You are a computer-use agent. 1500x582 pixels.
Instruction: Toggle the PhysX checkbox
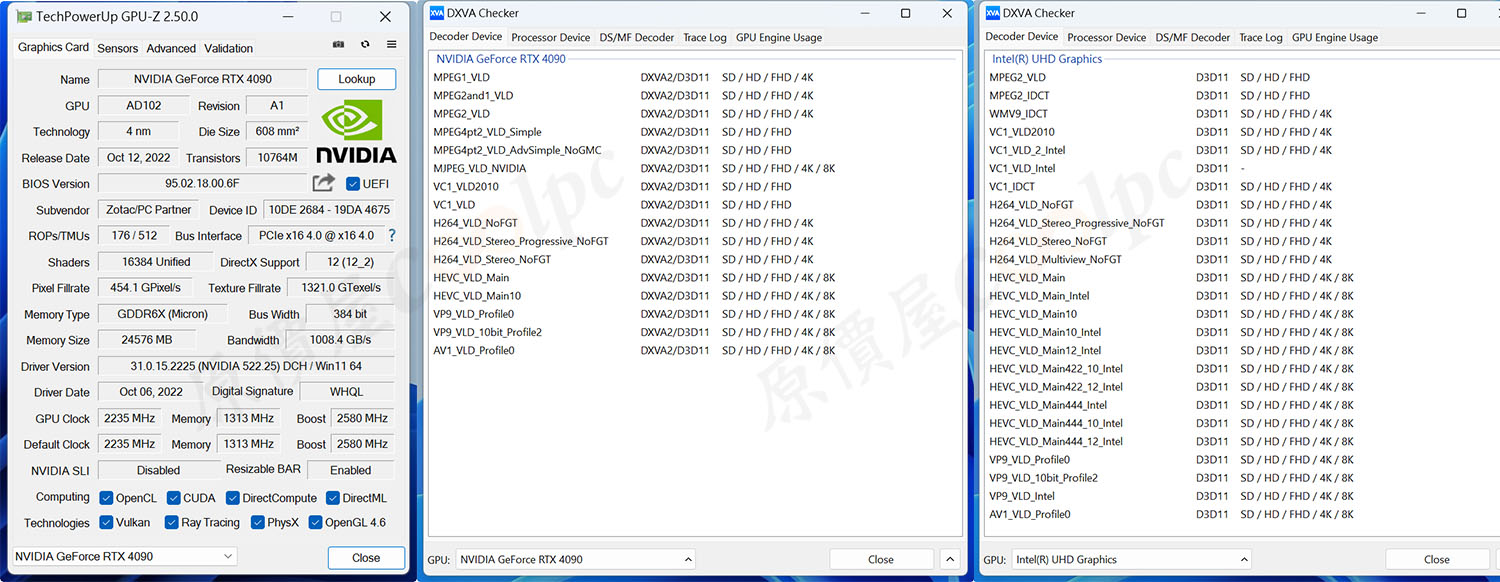click(258, 522)
